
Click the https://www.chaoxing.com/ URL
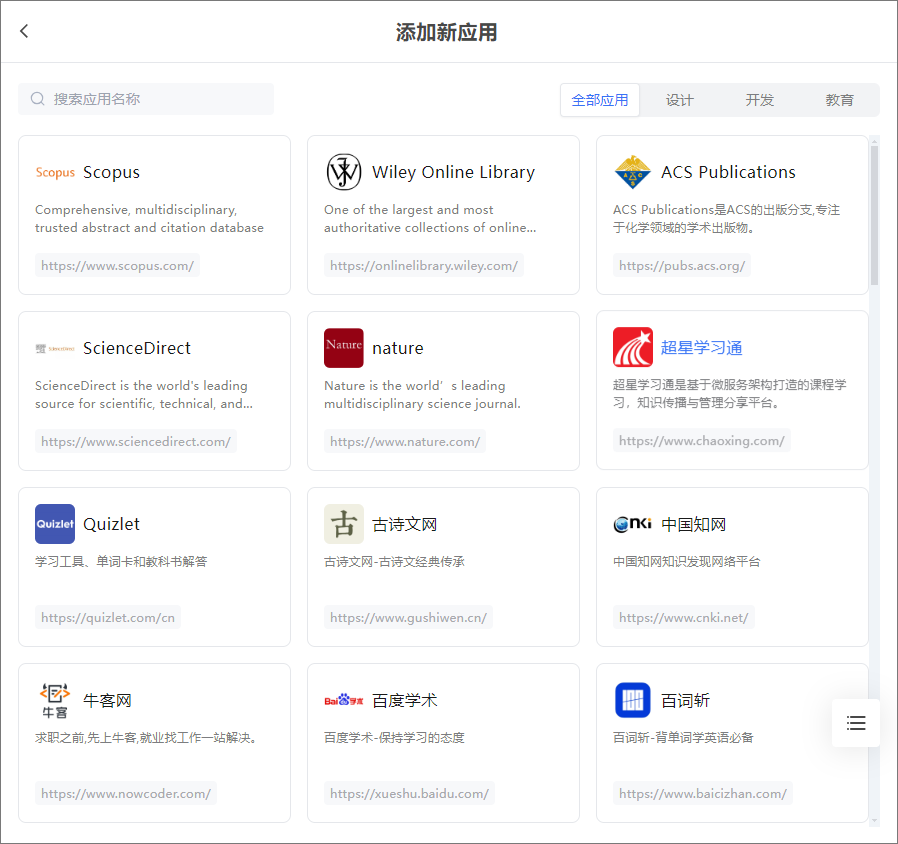click(x=702, y=440)
